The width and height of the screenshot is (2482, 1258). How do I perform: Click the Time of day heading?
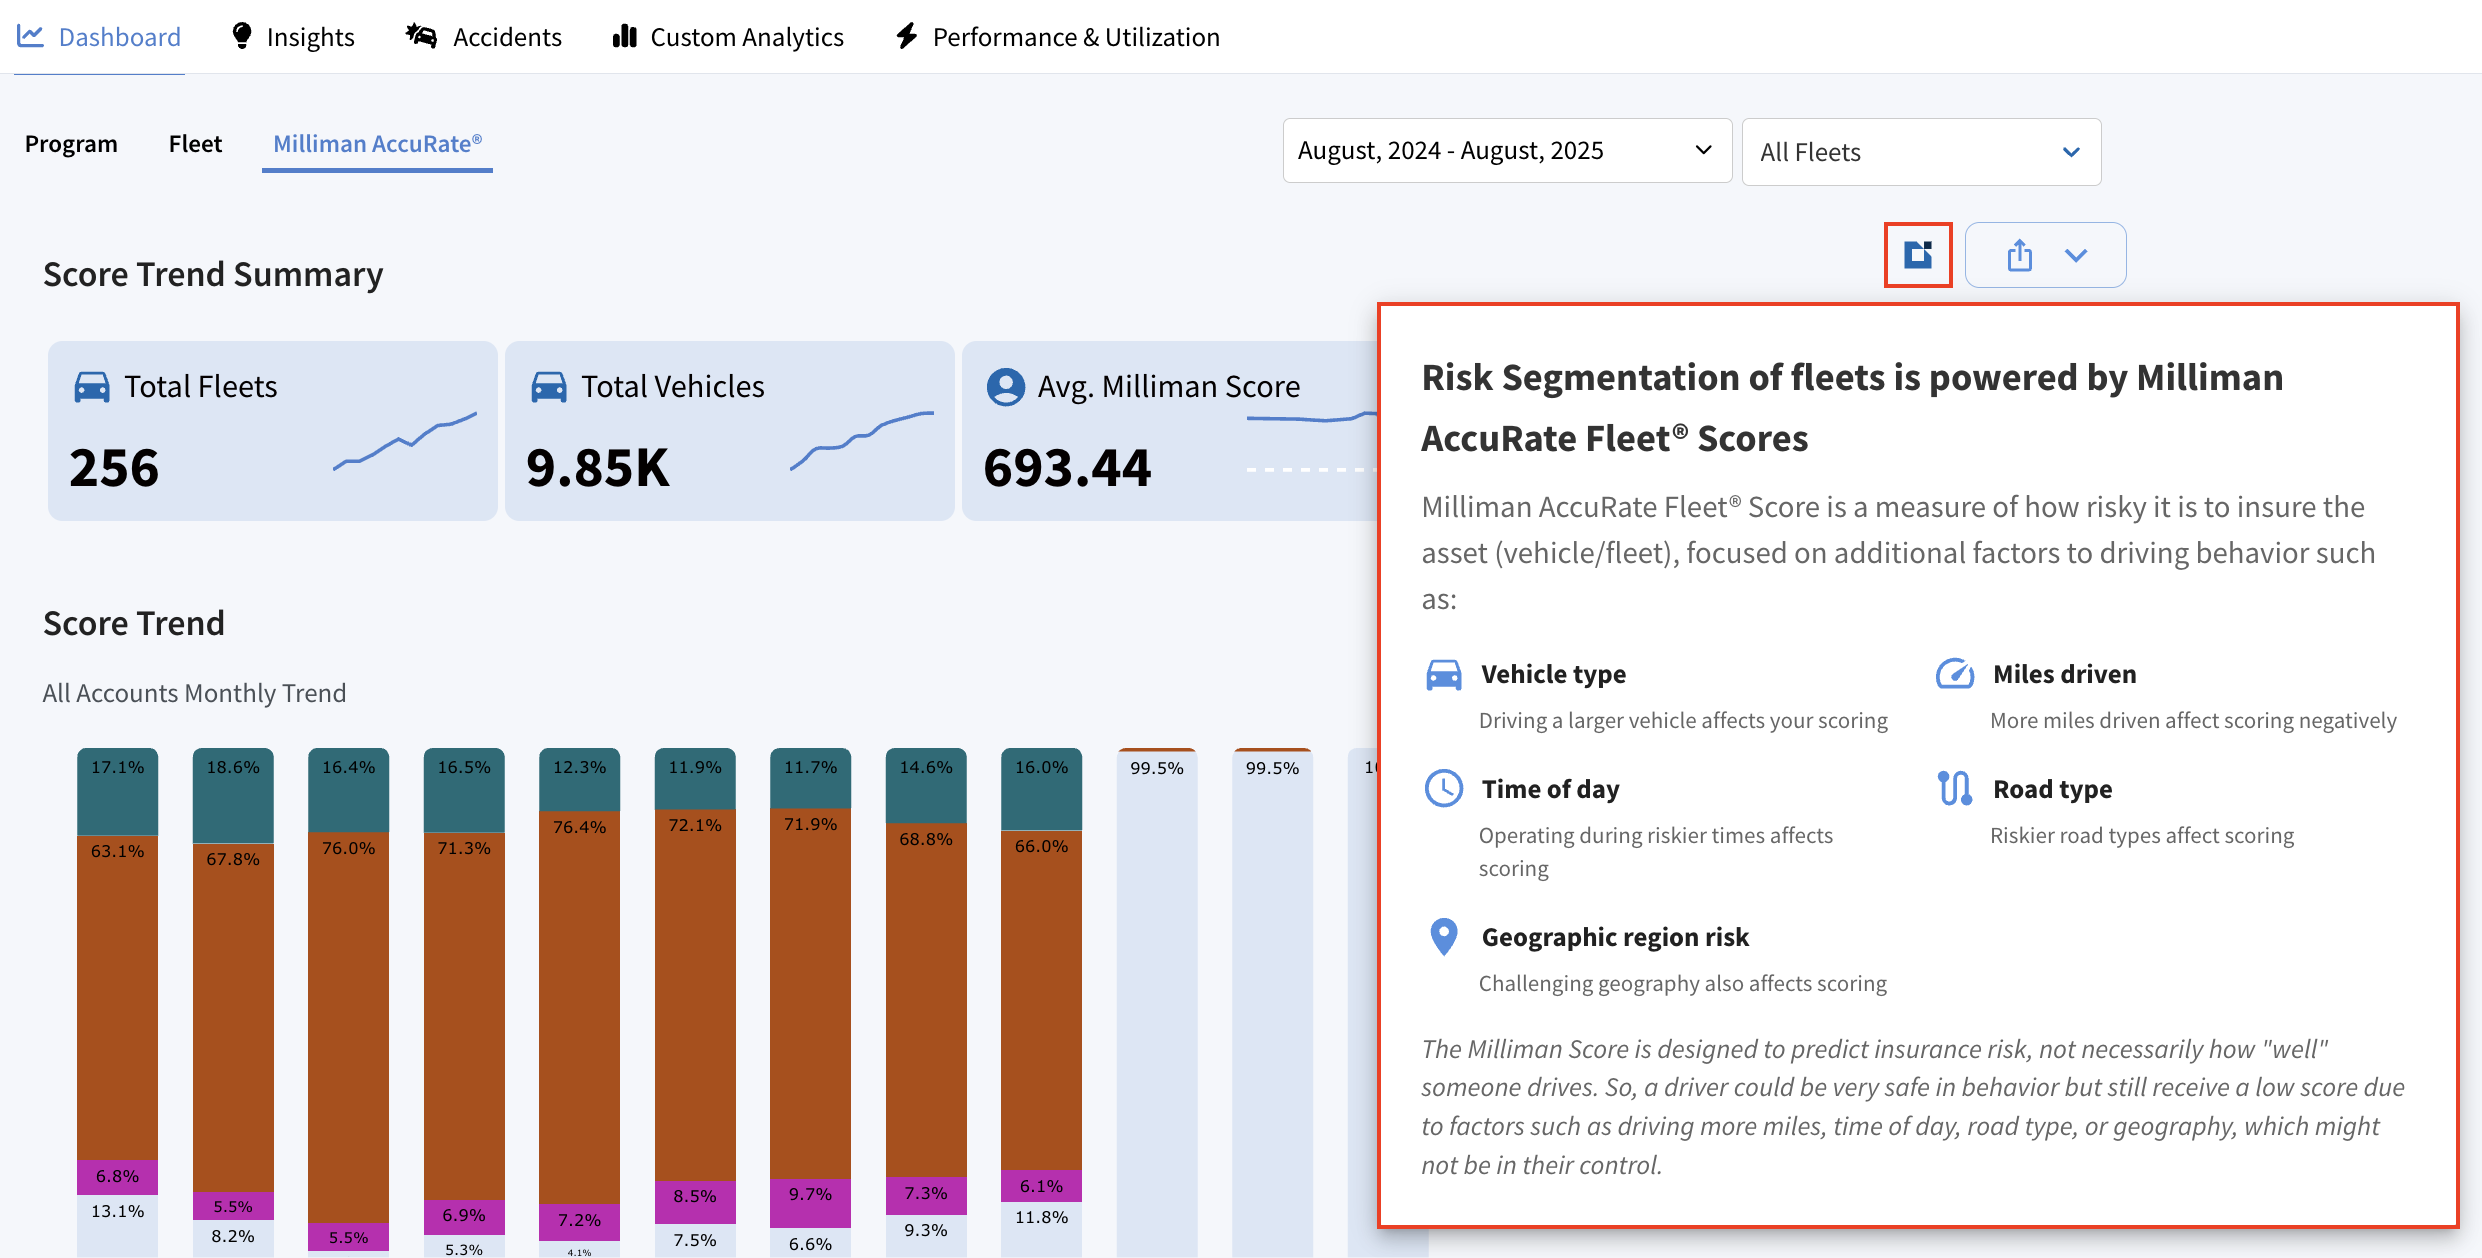[x=1550, y=789]
